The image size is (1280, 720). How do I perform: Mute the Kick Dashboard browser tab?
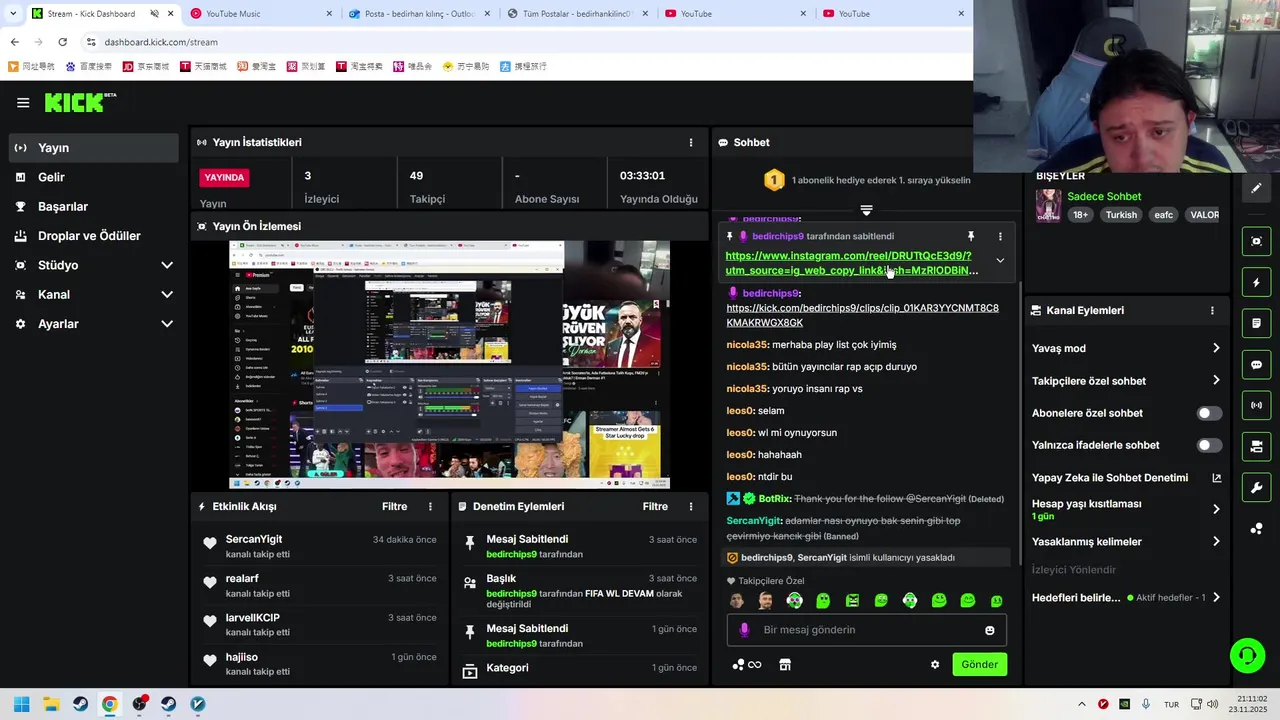[154, 14]
